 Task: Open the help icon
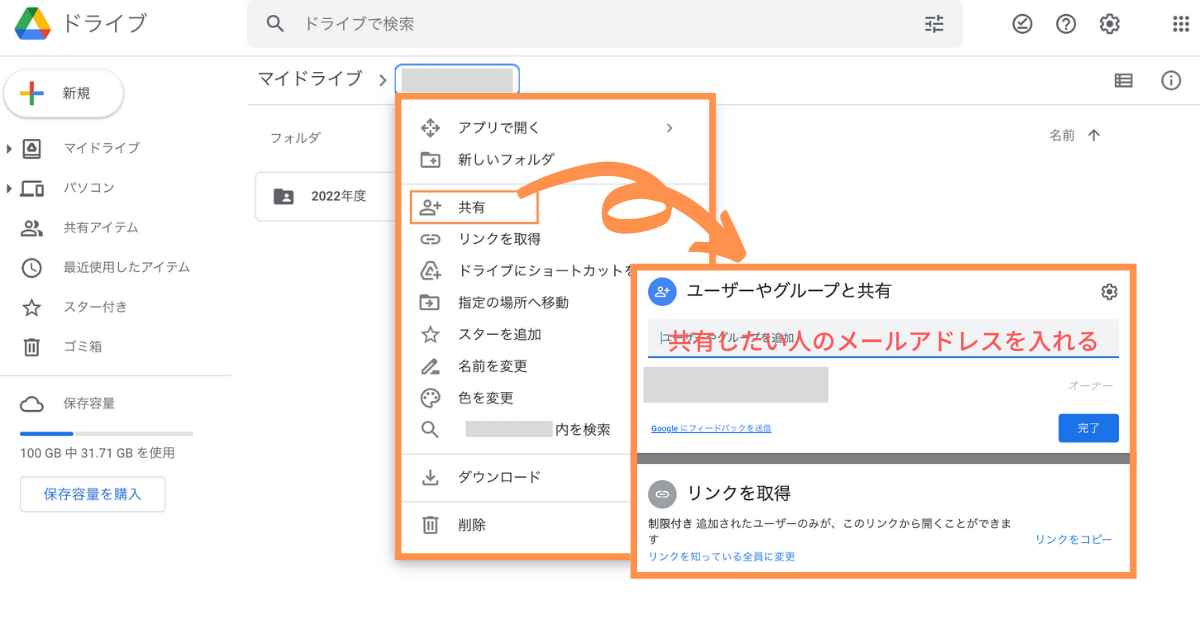(1065, 24)
